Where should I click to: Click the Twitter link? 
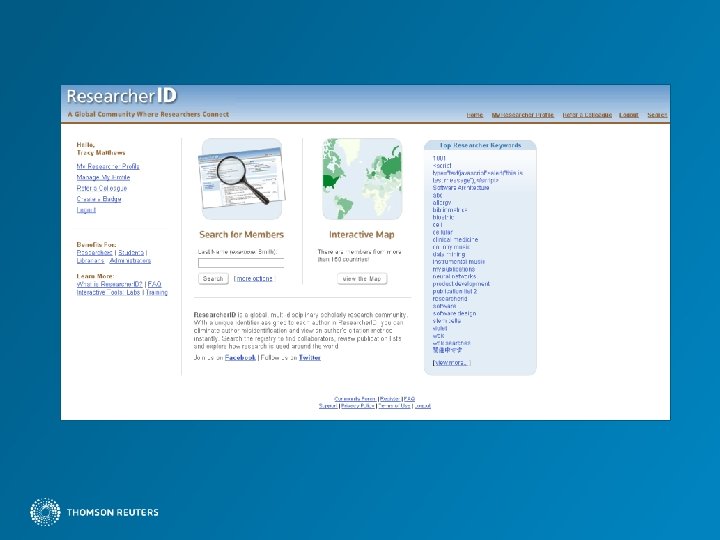[310, 358]
